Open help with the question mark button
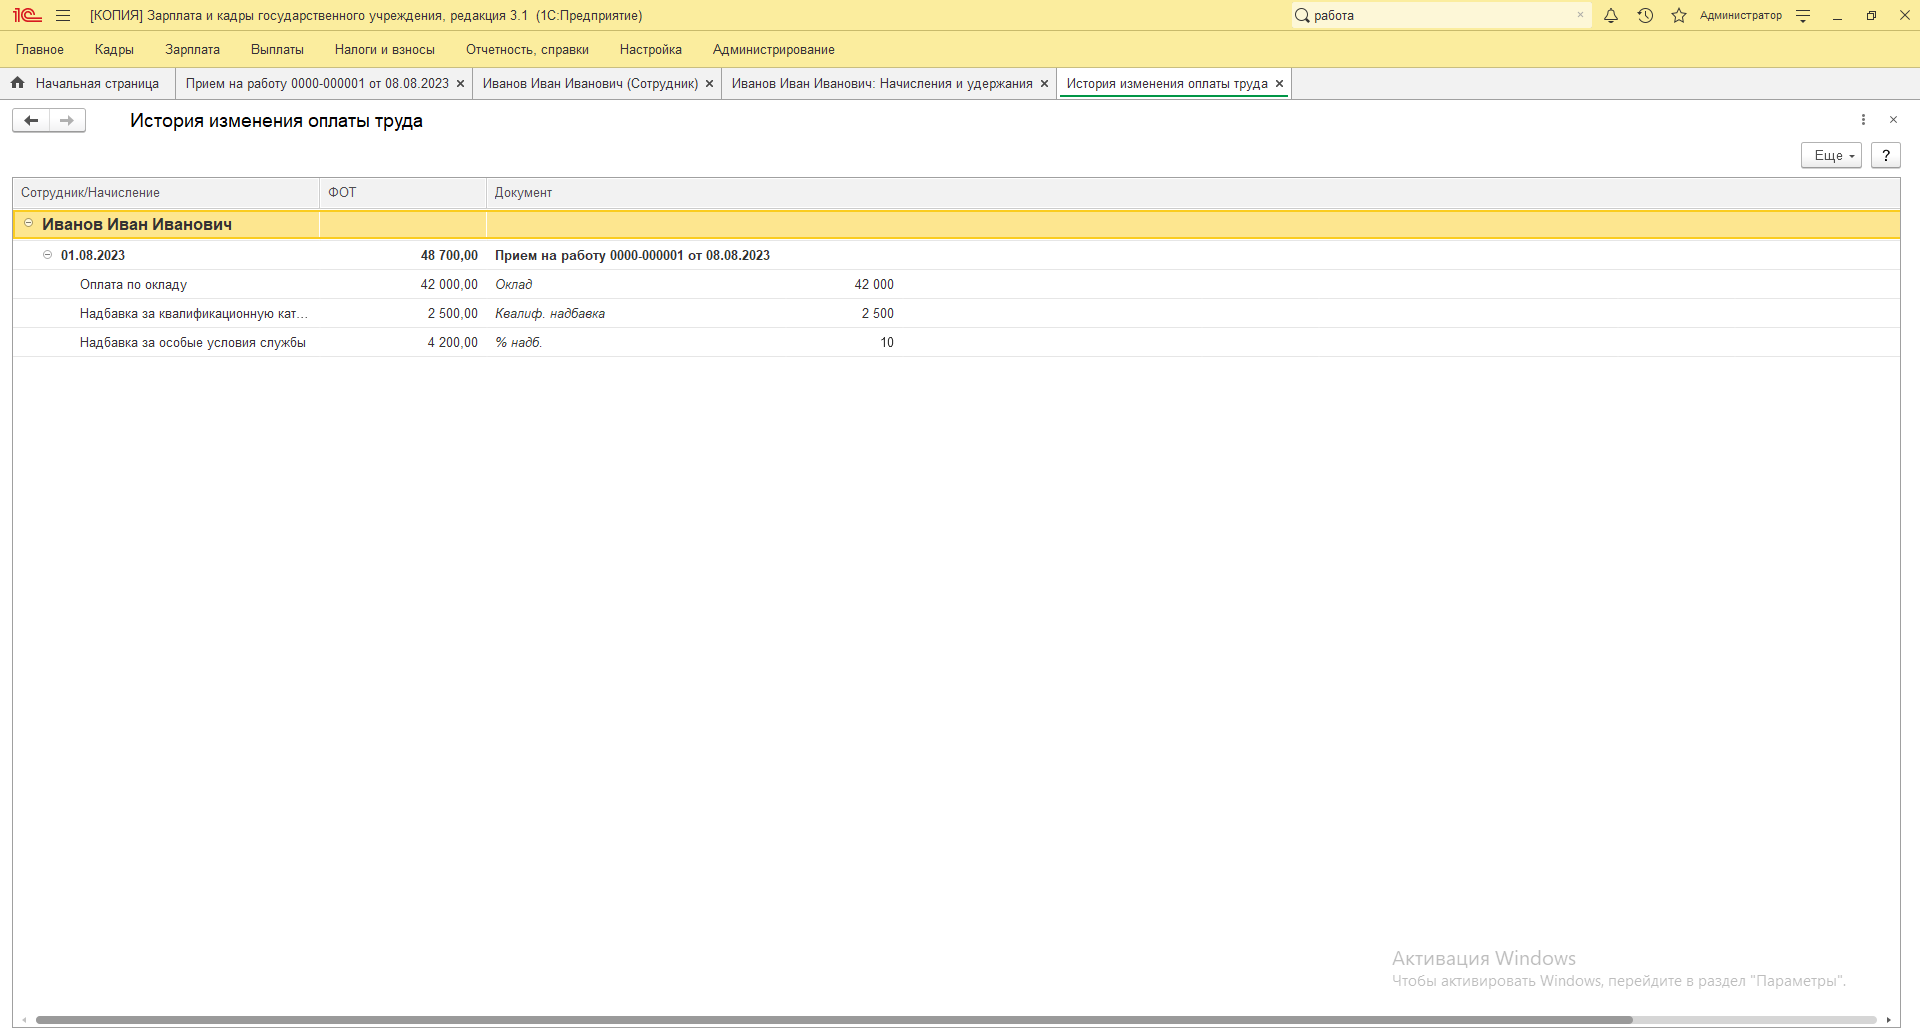This screenshot has width=1920, height=1034. pos(1886,155)
